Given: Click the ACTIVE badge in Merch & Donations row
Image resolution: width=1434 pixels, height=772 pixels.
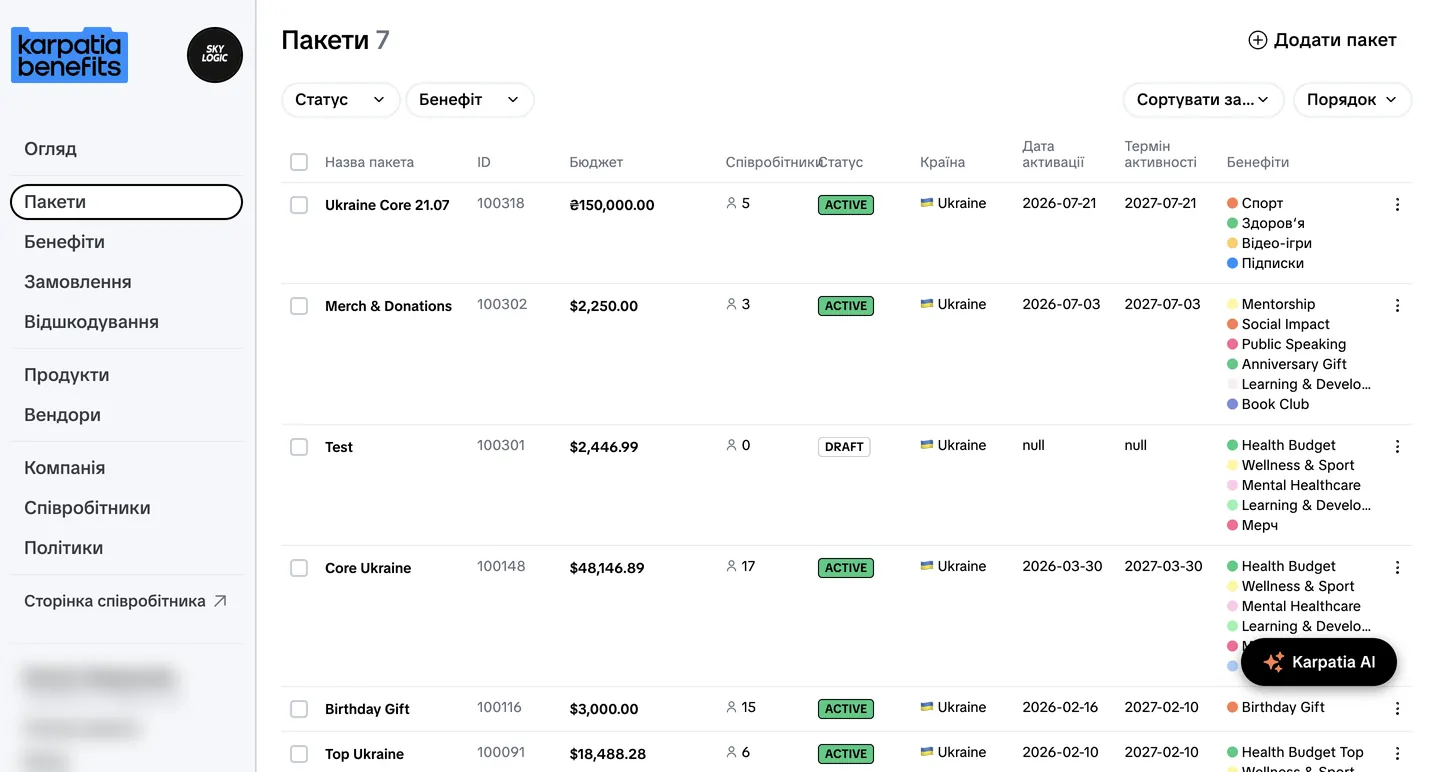Looking at the screenshot, I should [x=846, y=306].
